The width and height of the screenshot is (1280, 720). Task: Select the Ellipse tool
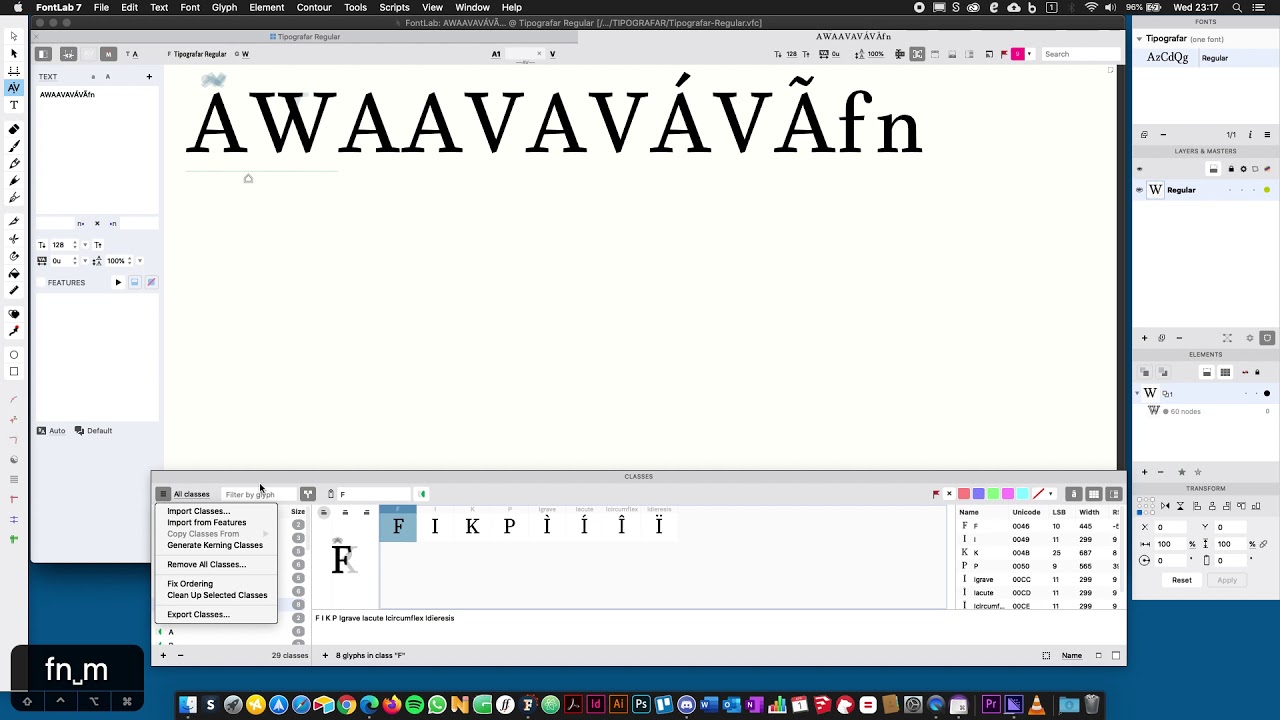click(x=14, y=354)
